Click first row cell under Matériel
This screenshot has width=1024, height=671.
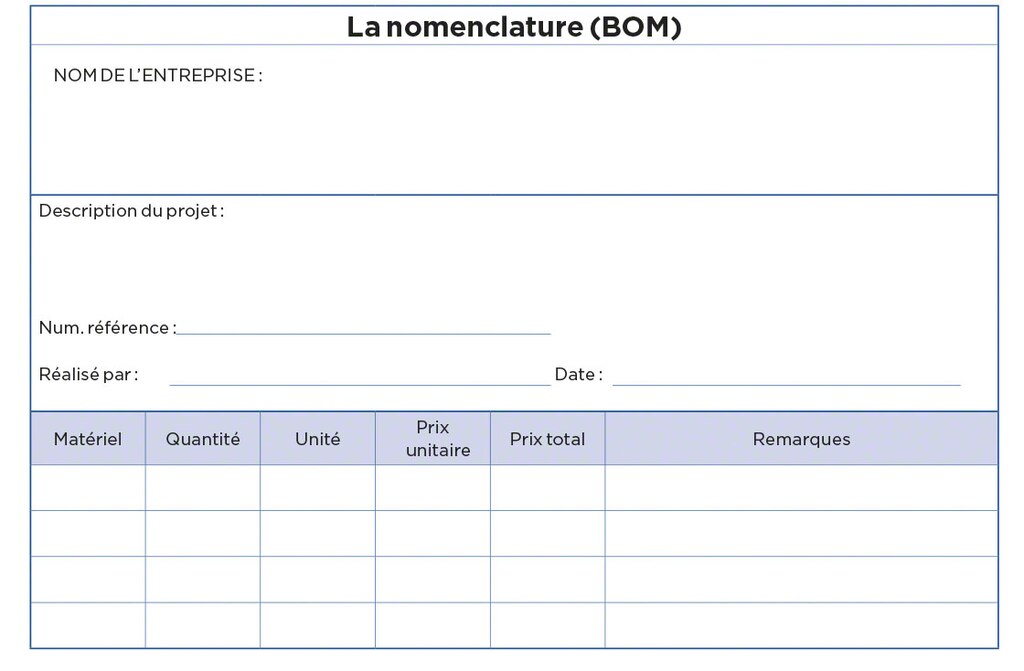coord(88,488)
